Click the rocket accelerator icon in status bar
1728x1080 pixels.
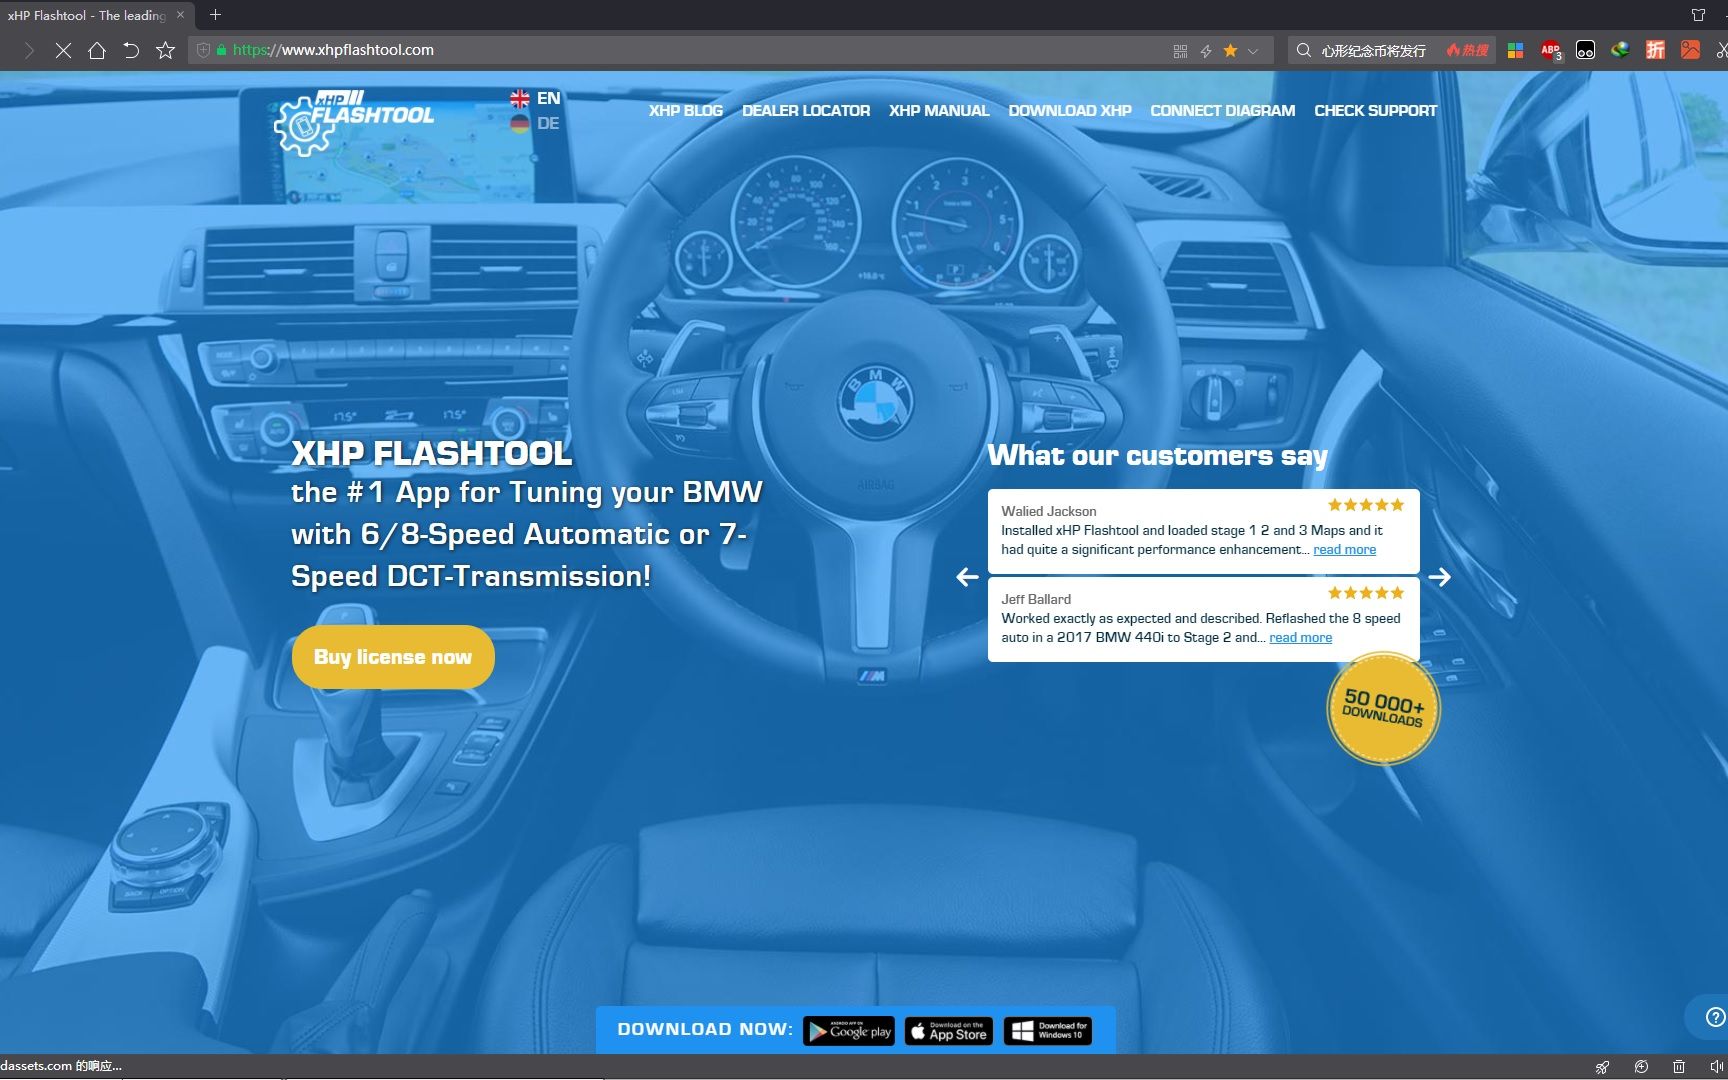pos(1602,1067)
